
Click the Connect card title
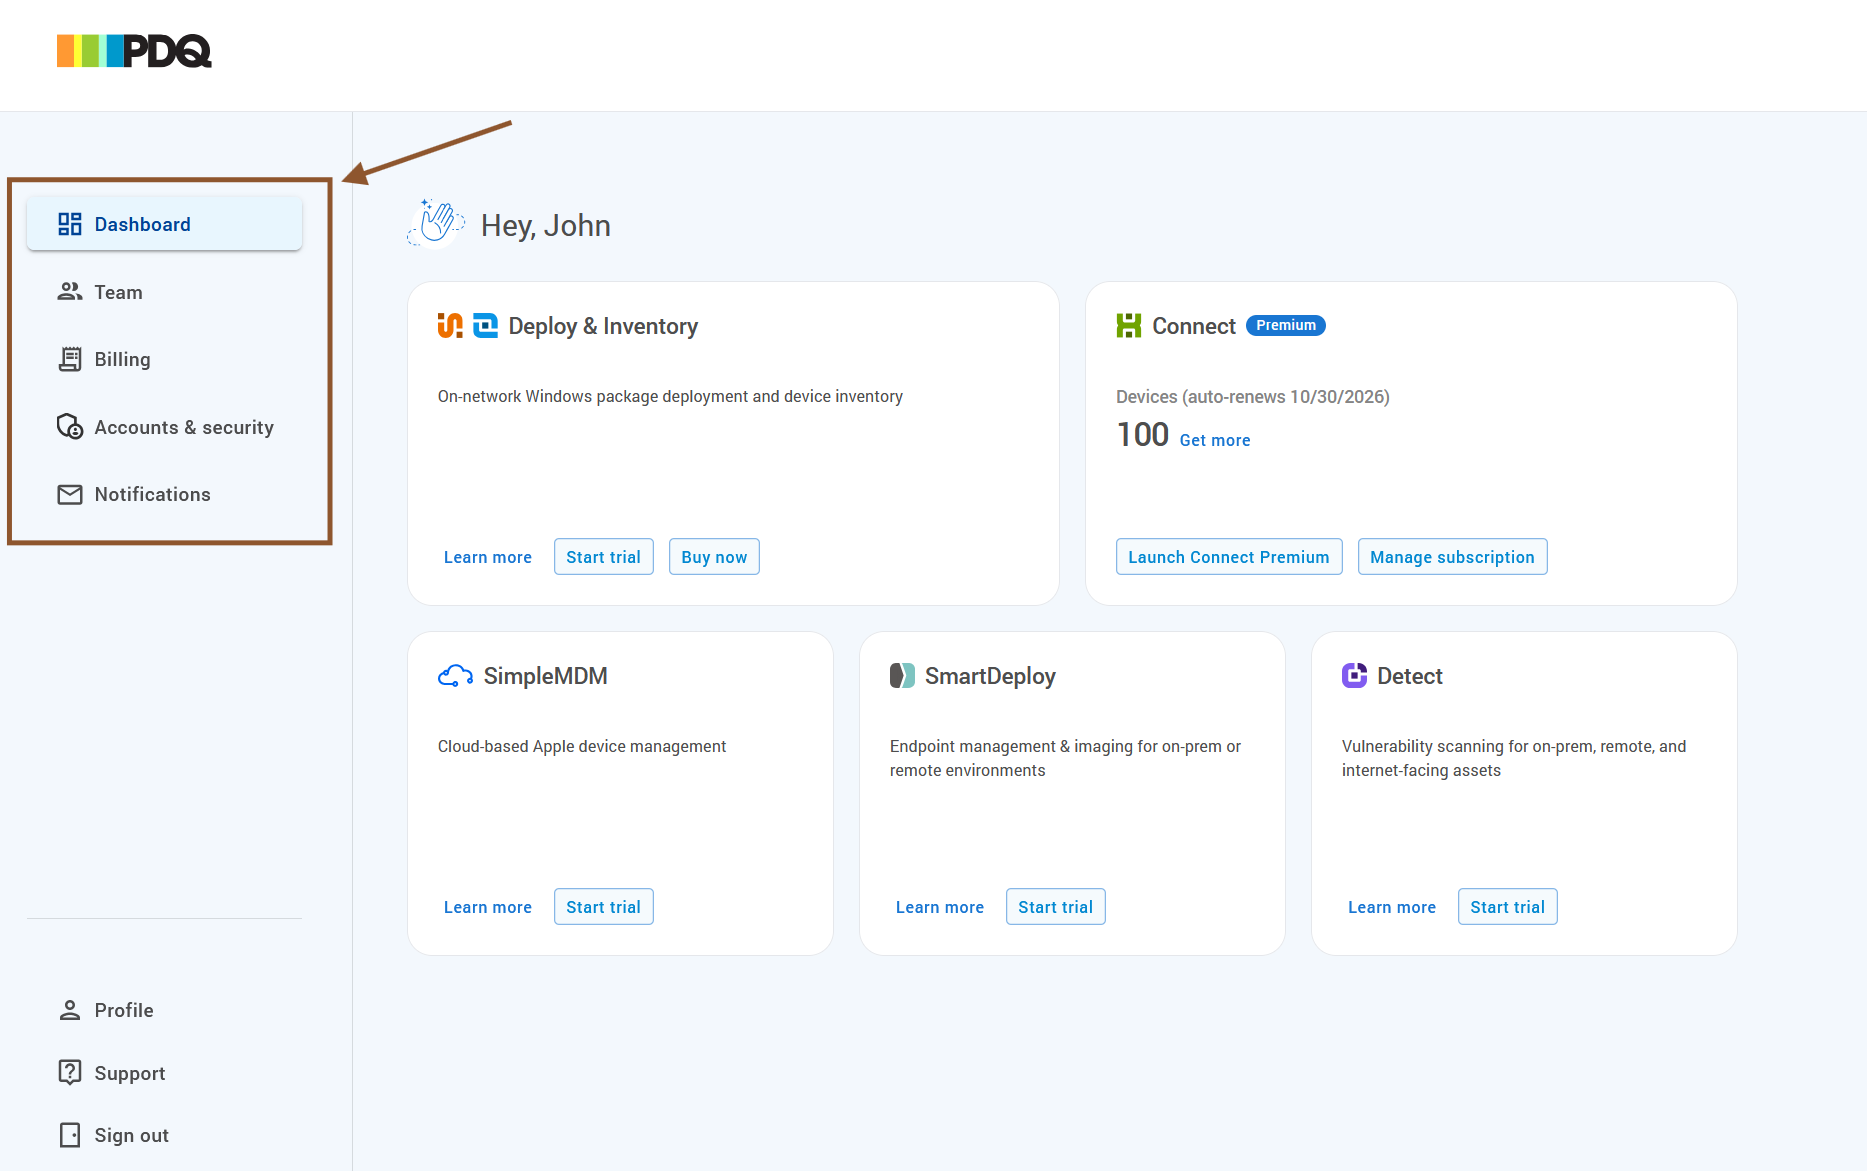(1194, 326)
